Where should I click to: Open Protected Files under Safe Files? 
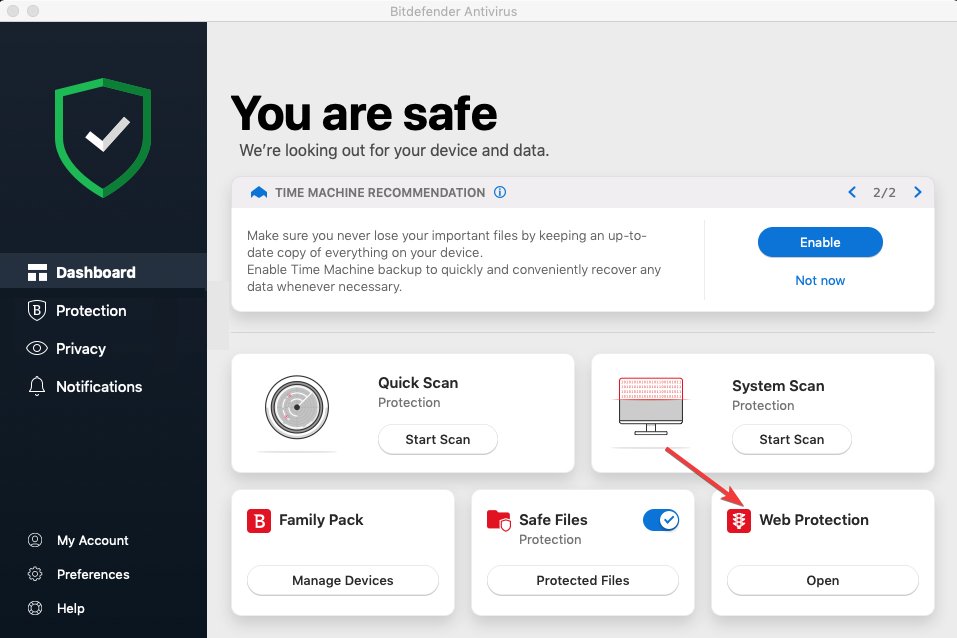tap(582, 580)
